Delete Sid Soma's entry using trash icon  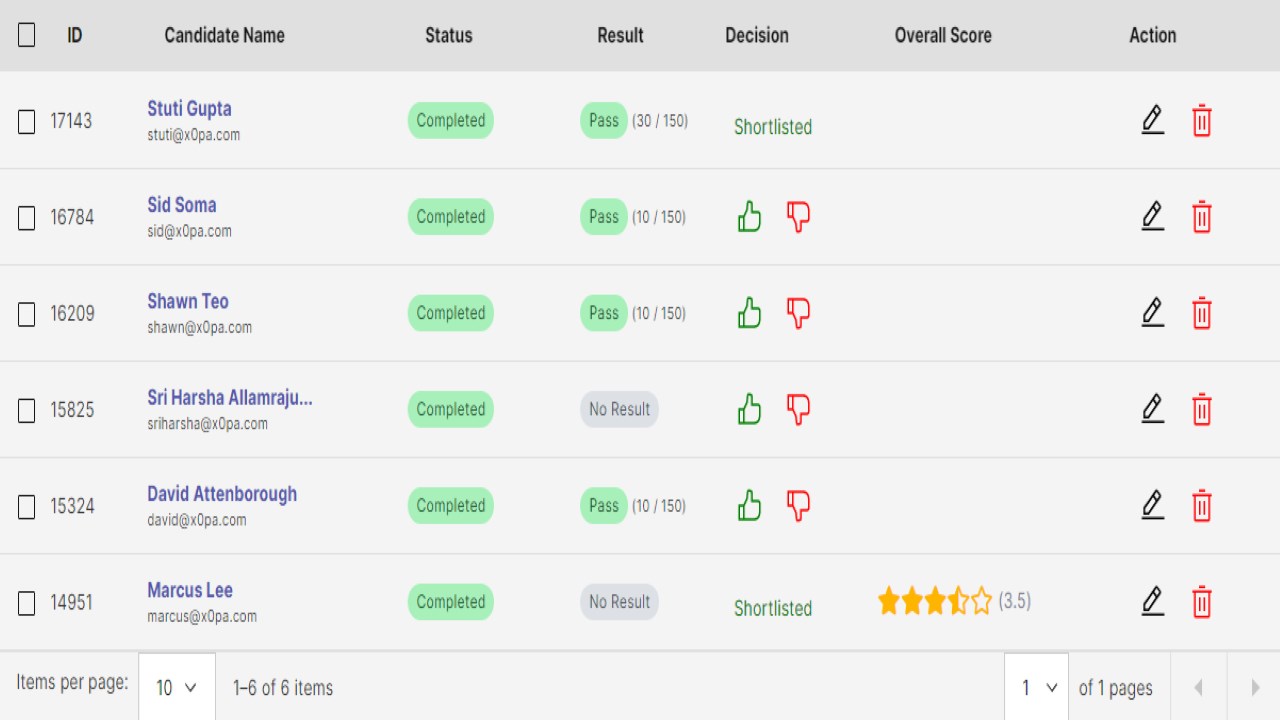point(1202,217)
